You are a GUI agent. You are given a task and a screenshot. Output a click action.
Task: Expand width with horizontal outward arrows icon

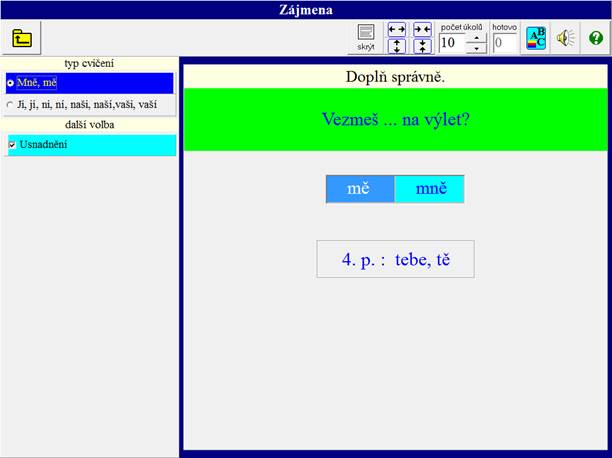(x=397, y=30)
